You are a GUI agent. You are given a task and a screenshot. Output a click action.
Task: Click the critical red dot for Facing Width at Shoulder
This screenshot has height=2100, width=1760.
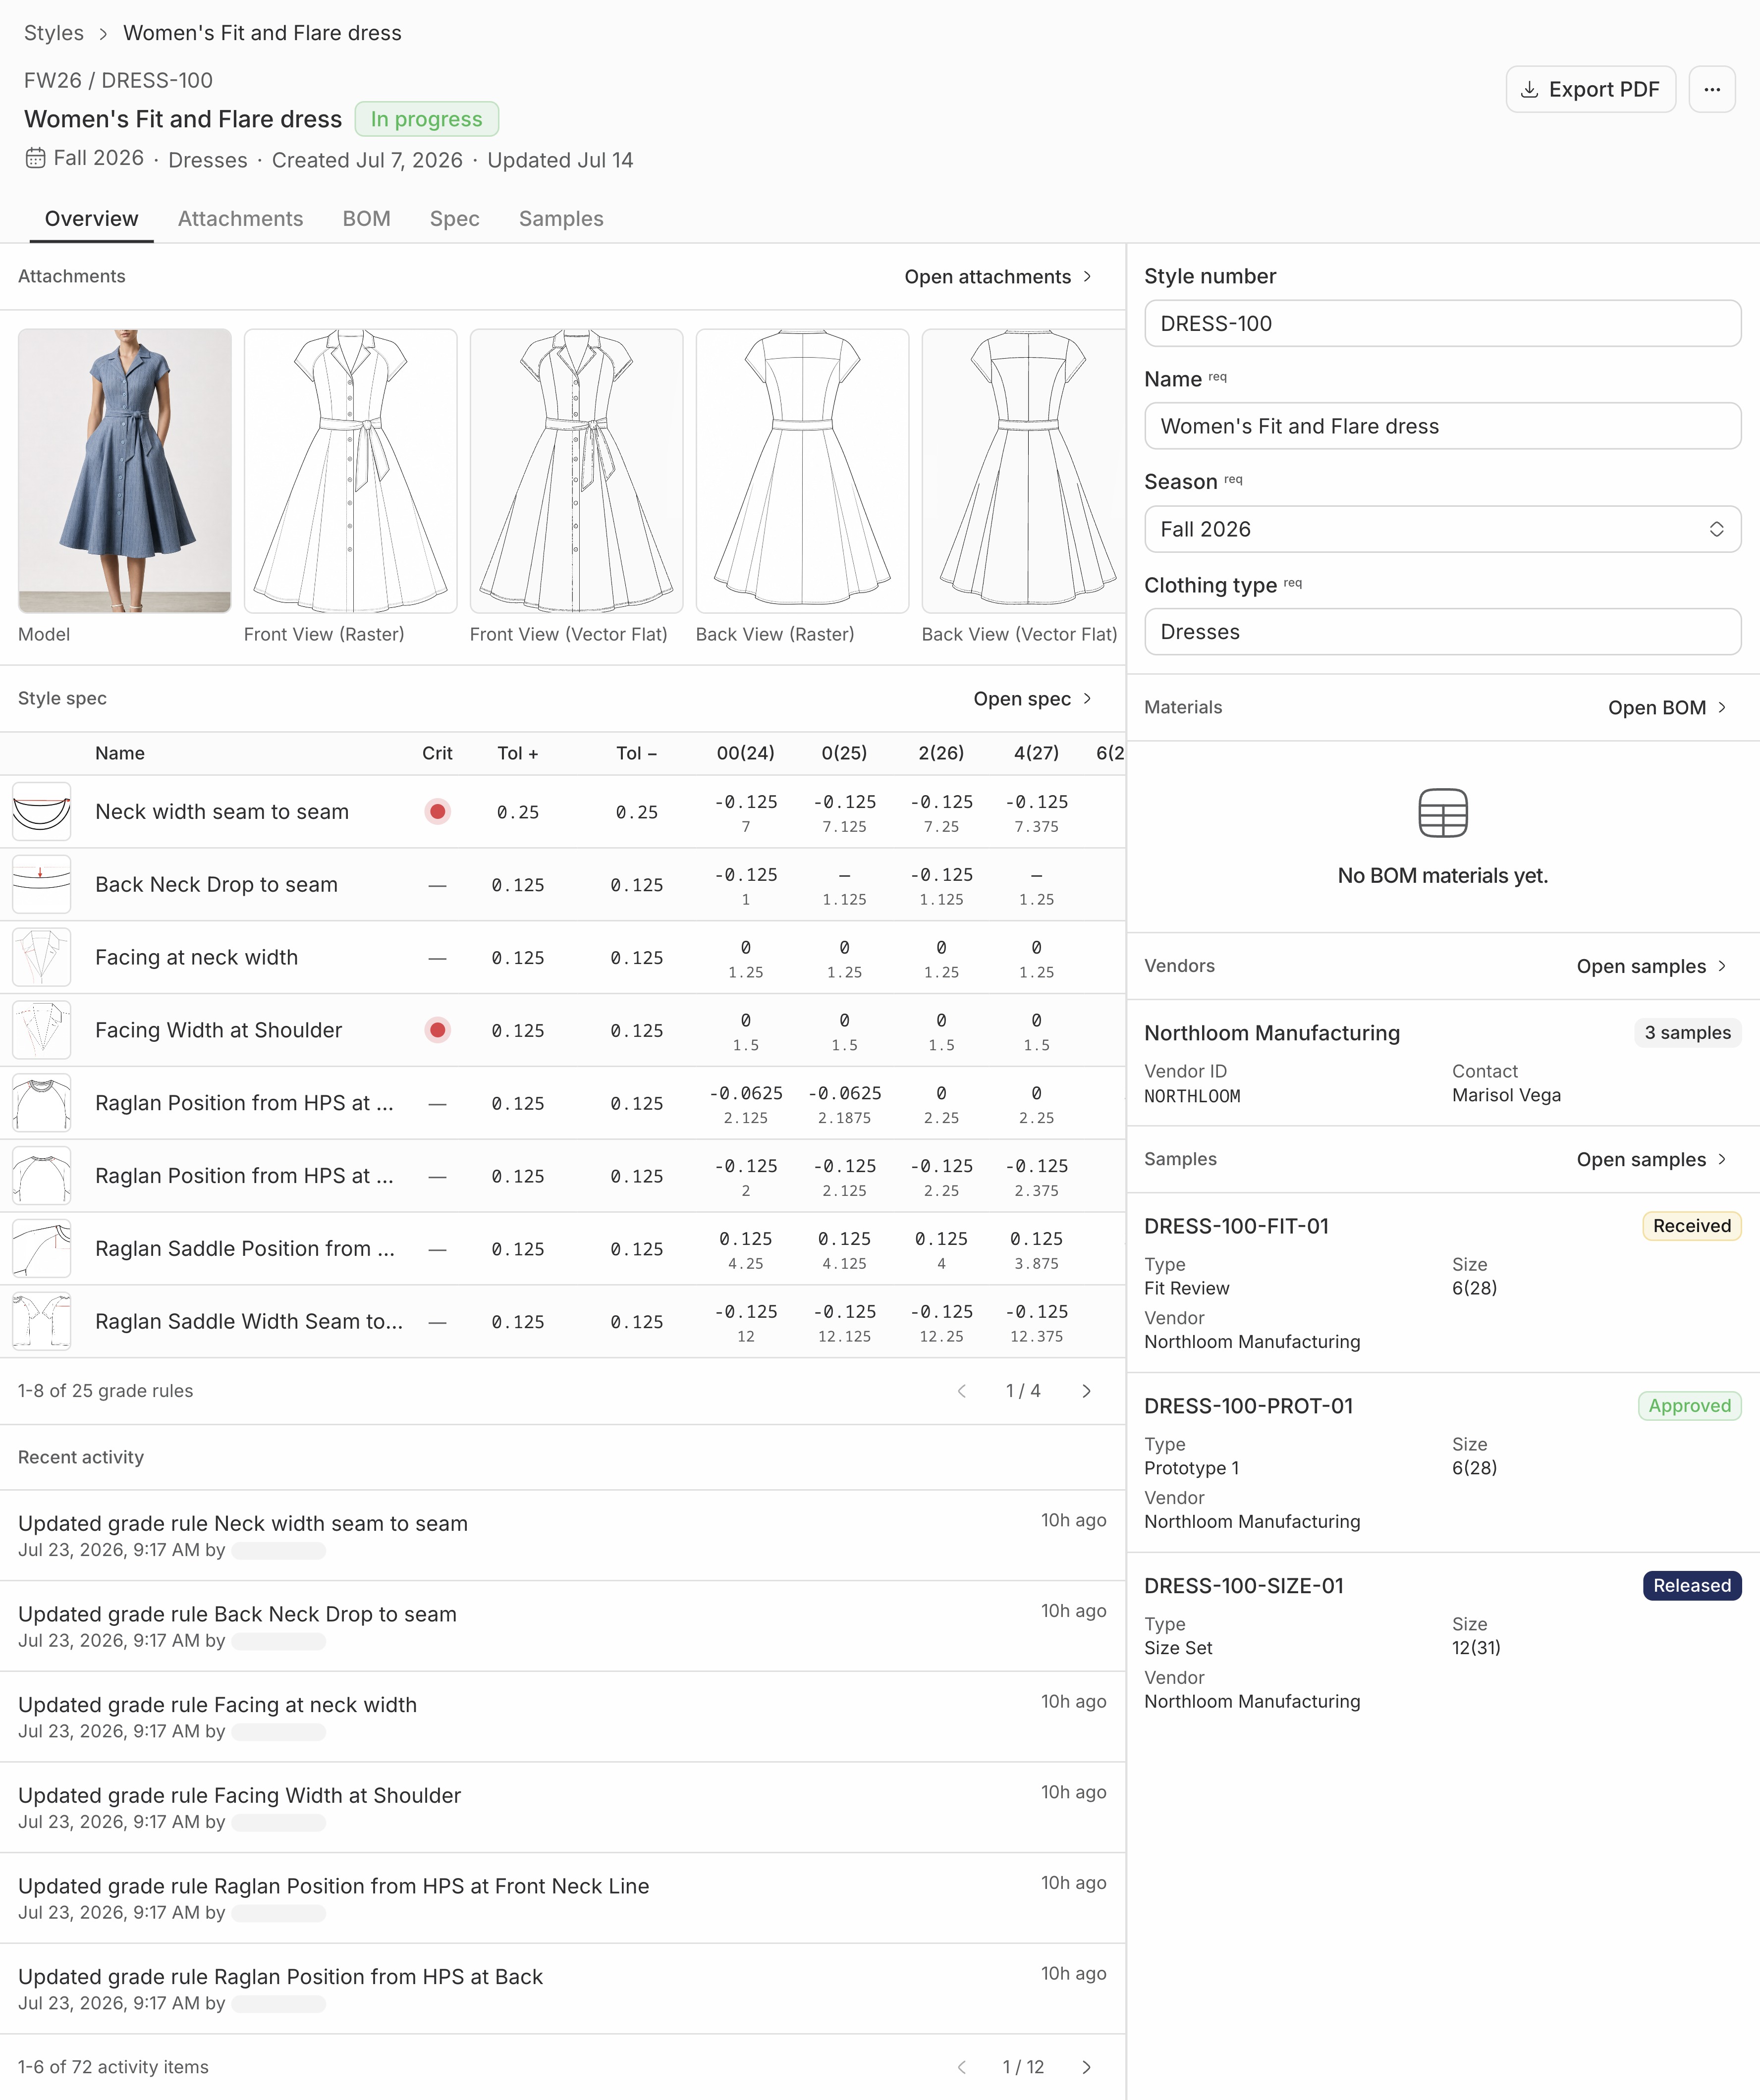[437, 1030]
